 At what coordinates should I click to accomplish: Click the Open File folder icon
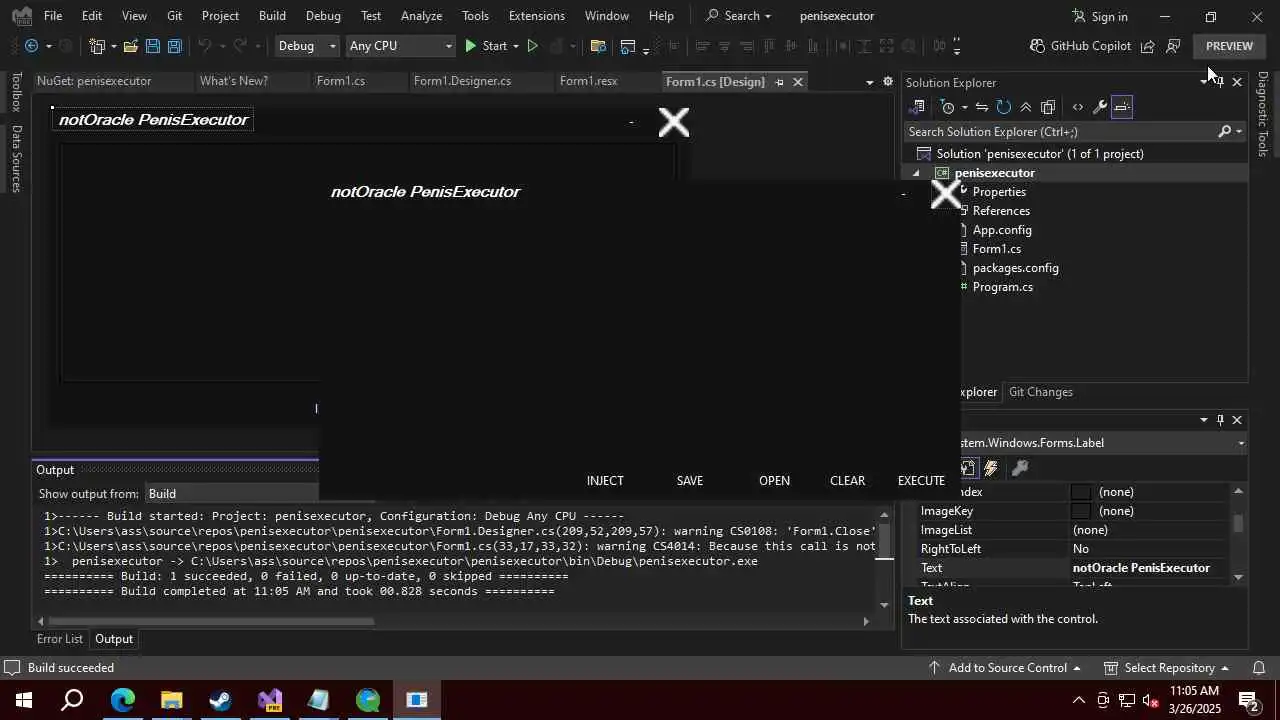pos(131,46)
